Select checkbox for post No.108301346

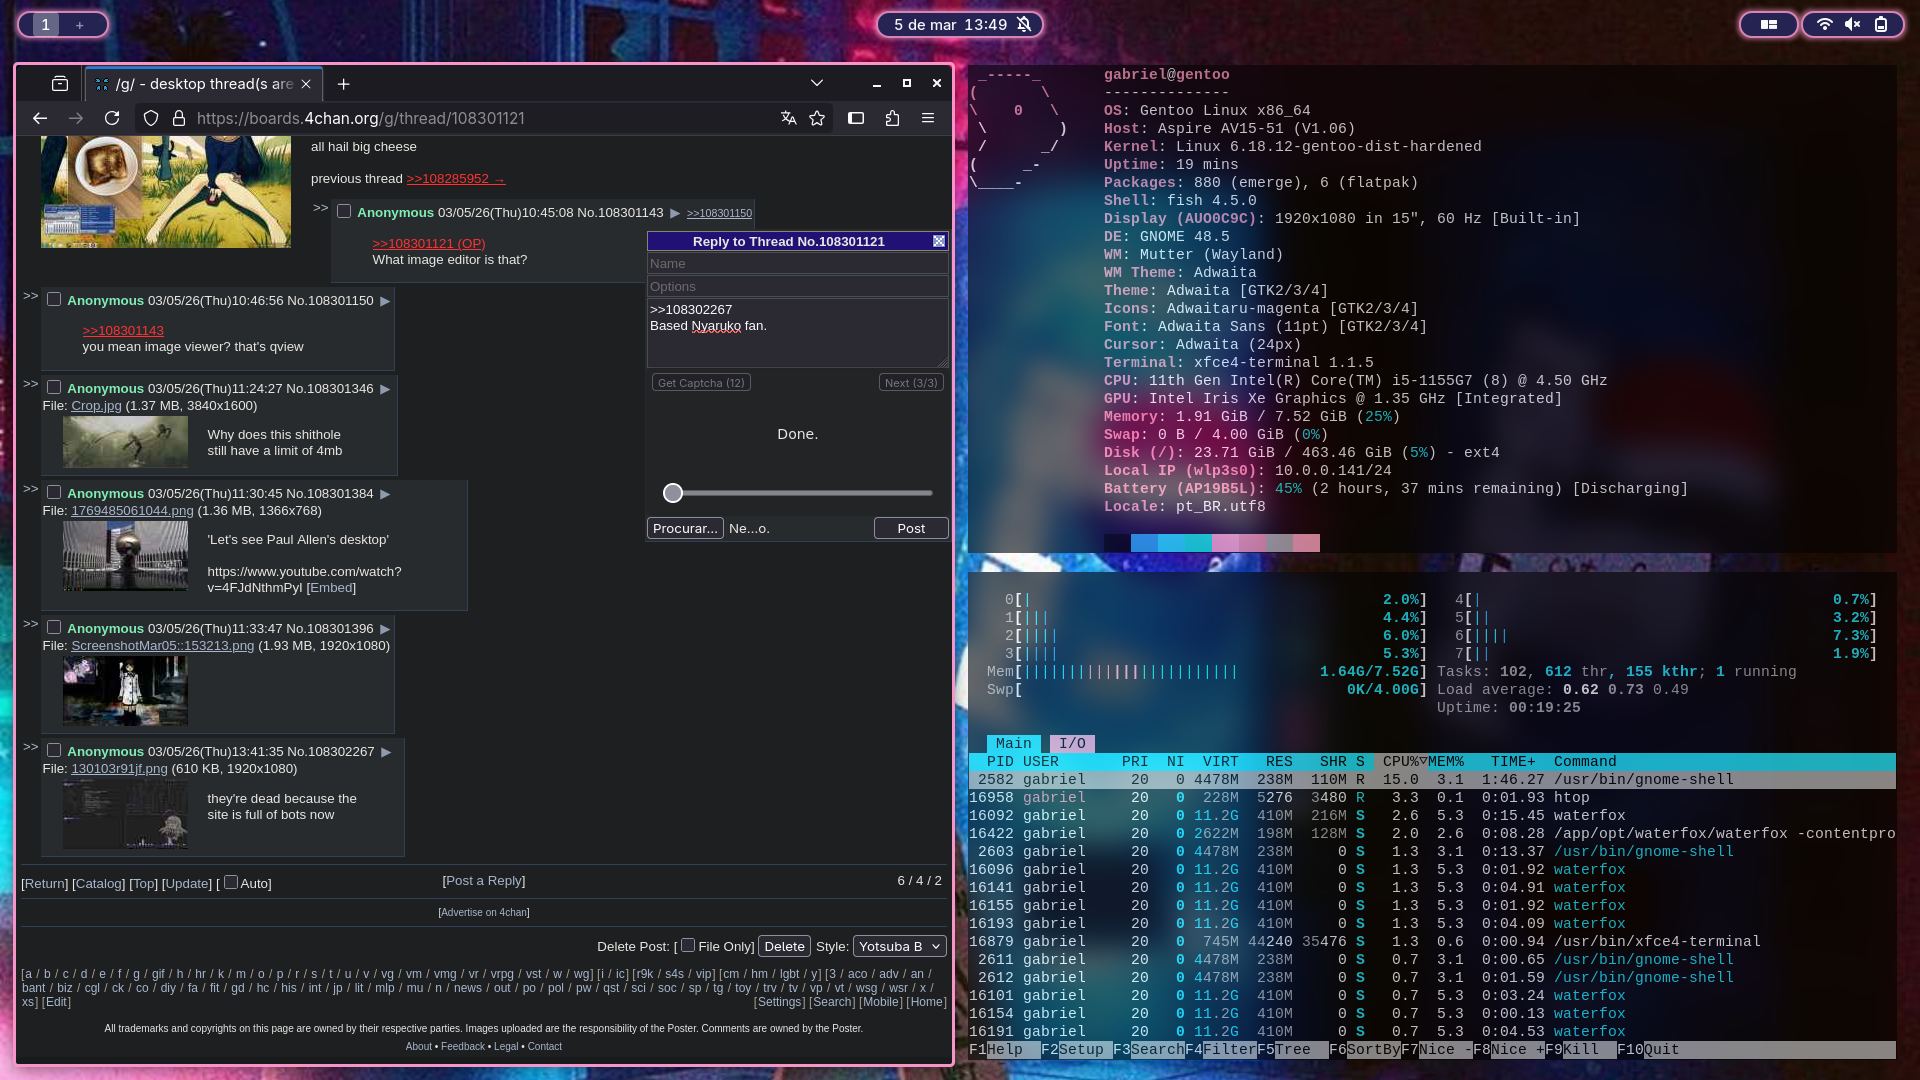click(54, 387)
